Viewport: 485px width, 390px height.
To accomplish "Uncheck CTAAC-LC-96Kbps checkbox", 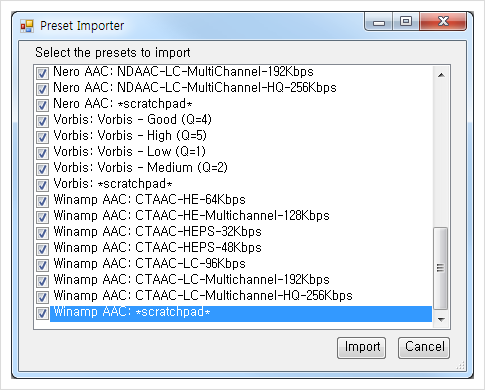I will (x=42, y=265).
